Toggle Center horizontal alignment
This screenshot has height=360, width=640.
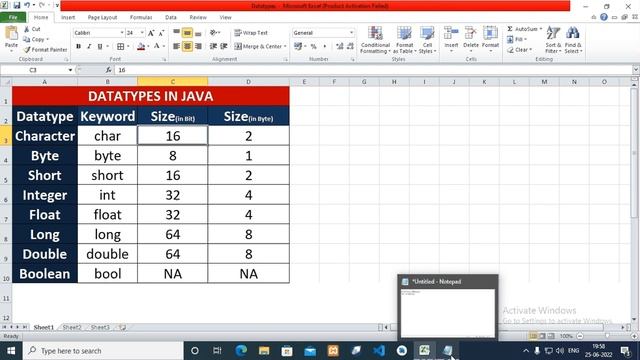(x=187, y=47)
